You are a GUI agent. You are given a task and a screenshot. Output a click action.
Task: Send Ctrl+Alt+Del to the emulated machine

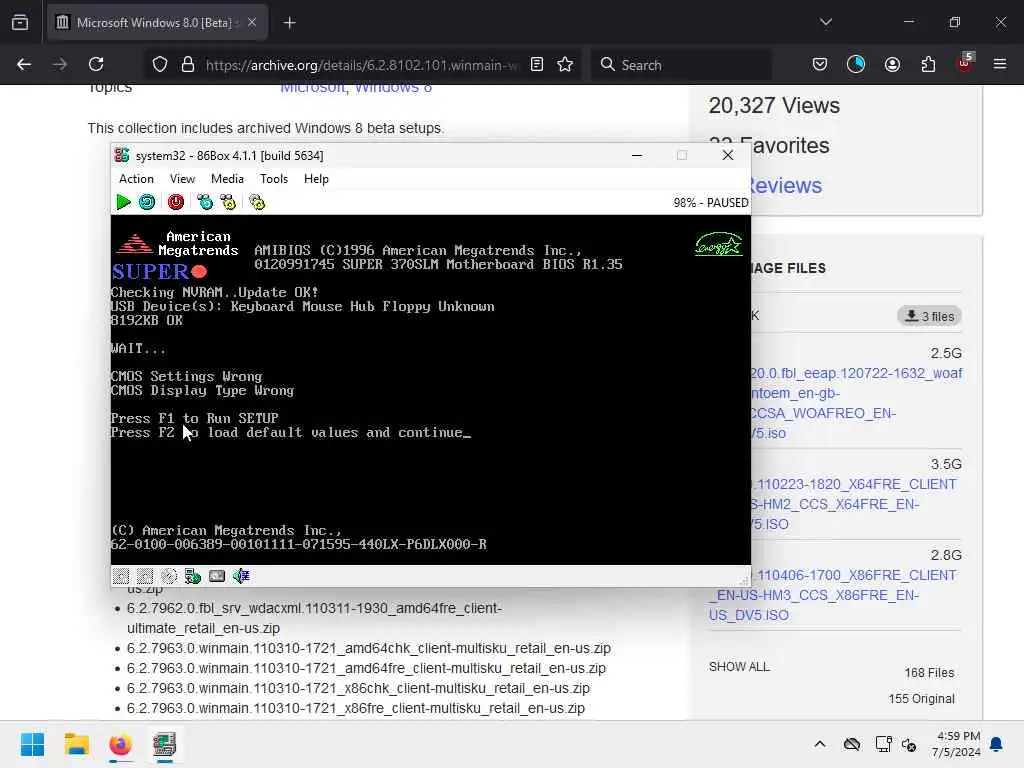(205, 202)
